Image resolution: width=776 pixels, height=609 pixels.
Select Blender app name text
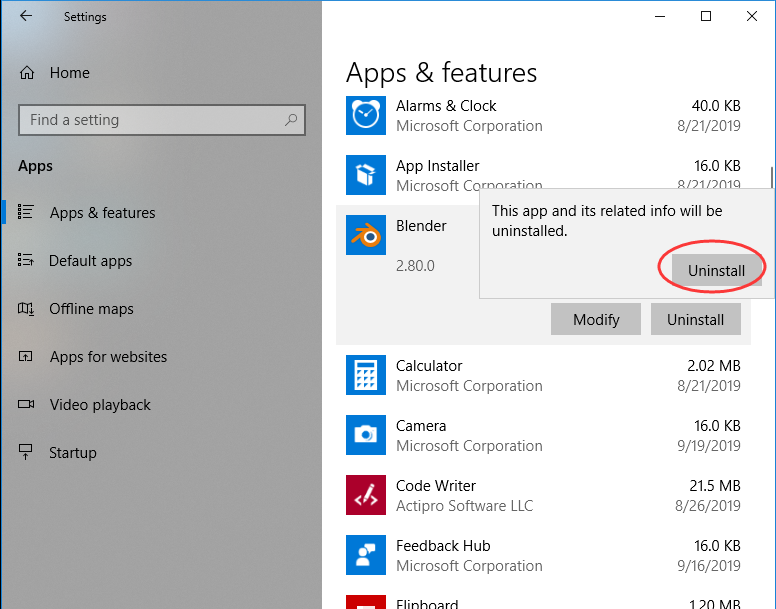tap(421, 226)
